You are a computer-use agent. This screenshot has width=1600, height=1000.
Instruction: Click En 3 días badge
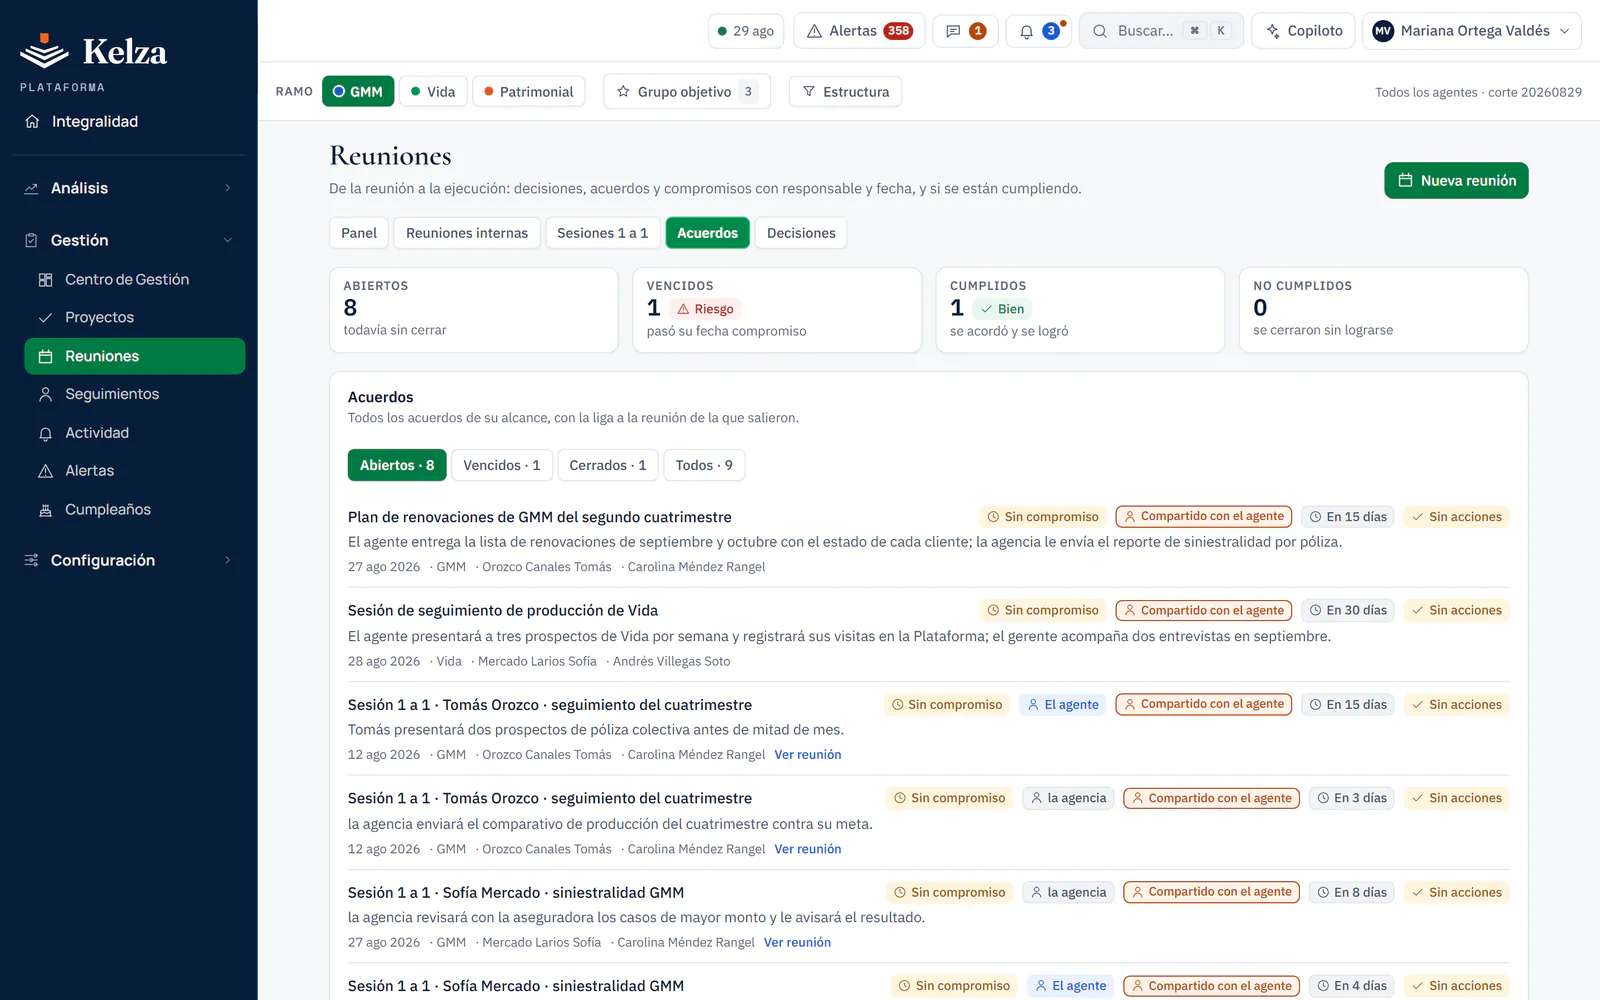(1352, 798)
